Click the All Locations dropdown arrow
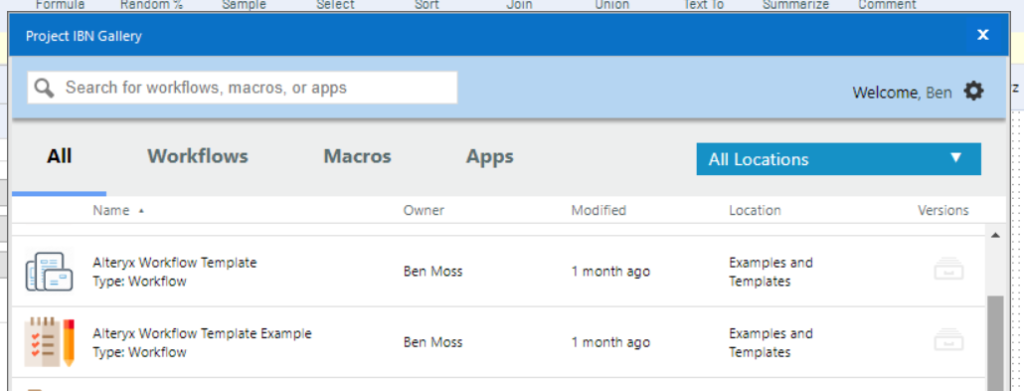Viewport: 1024px width, 391px height. [x=956, y=158]
